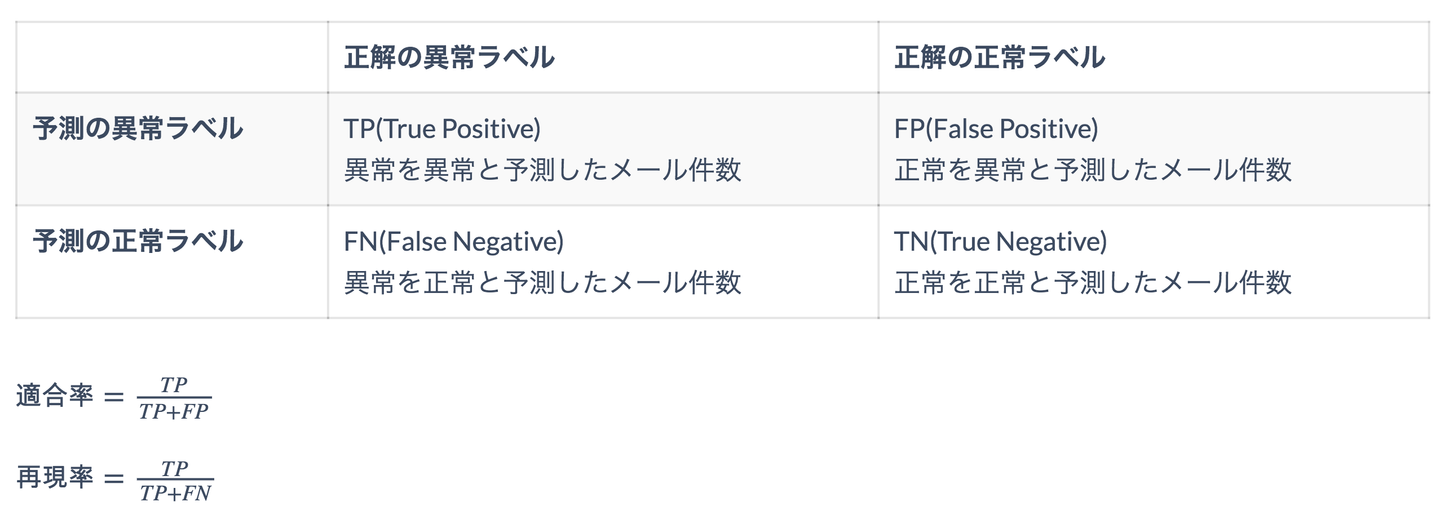Click the 正解の正常ラベル column header
The width and height of the screenshot is (1440, 524).
[x=1000, y=58]
